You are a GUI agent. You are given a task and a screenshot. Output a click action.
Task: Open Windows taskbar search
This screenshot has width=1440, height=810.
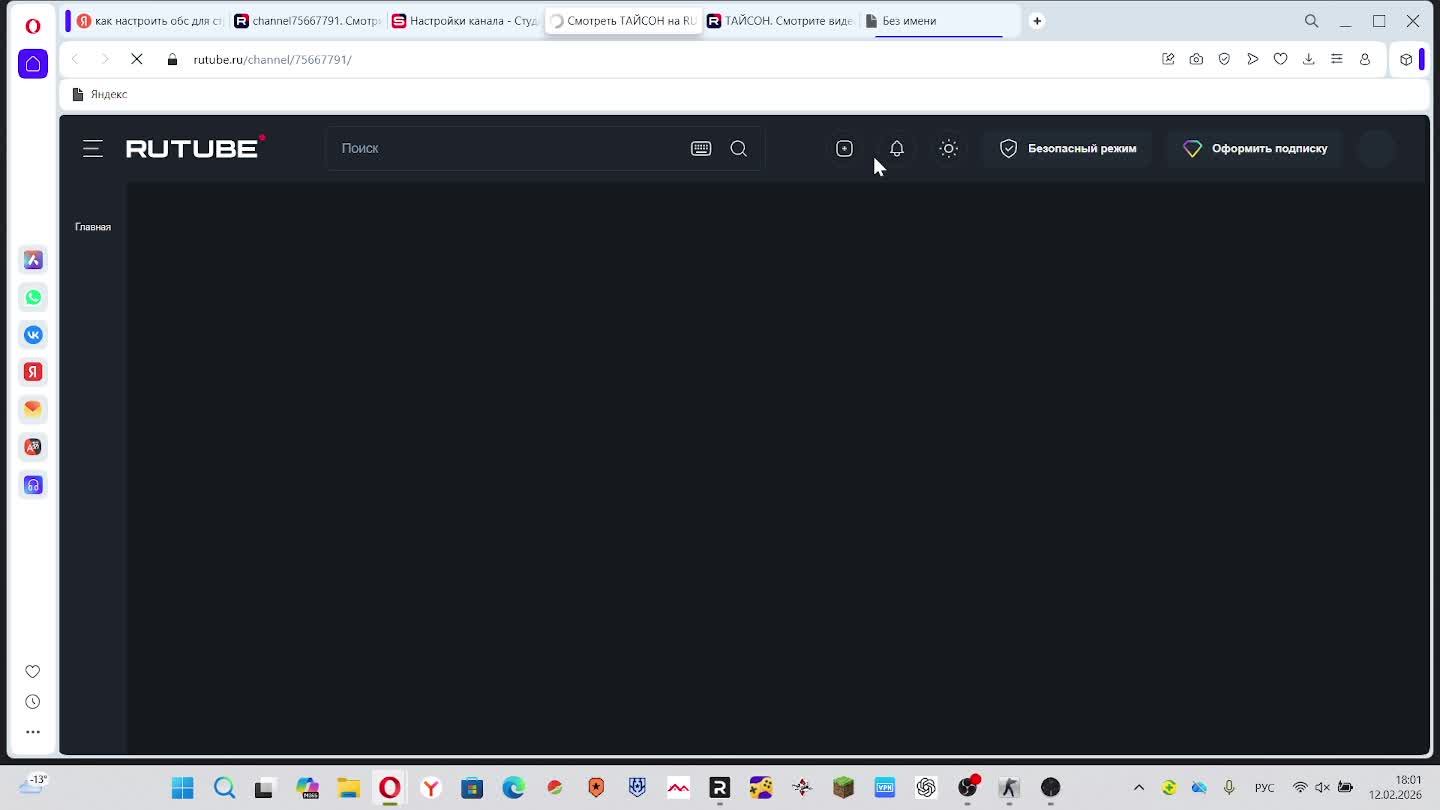pyautogui.click(x=224, y=788)
